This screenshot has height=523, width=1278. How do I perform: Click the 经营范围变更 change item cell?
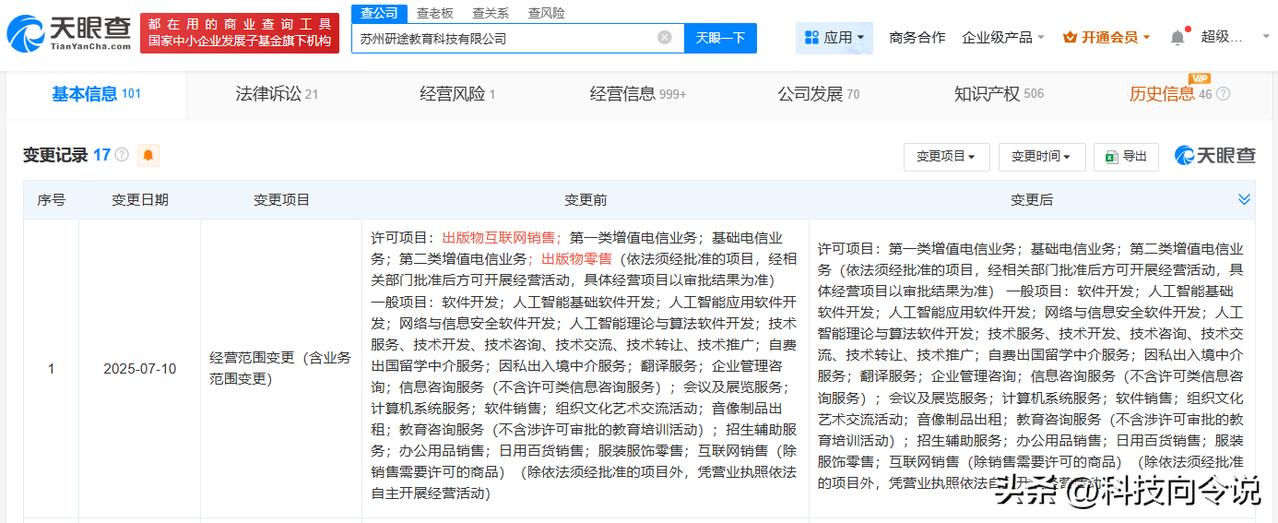click(281, 369)
